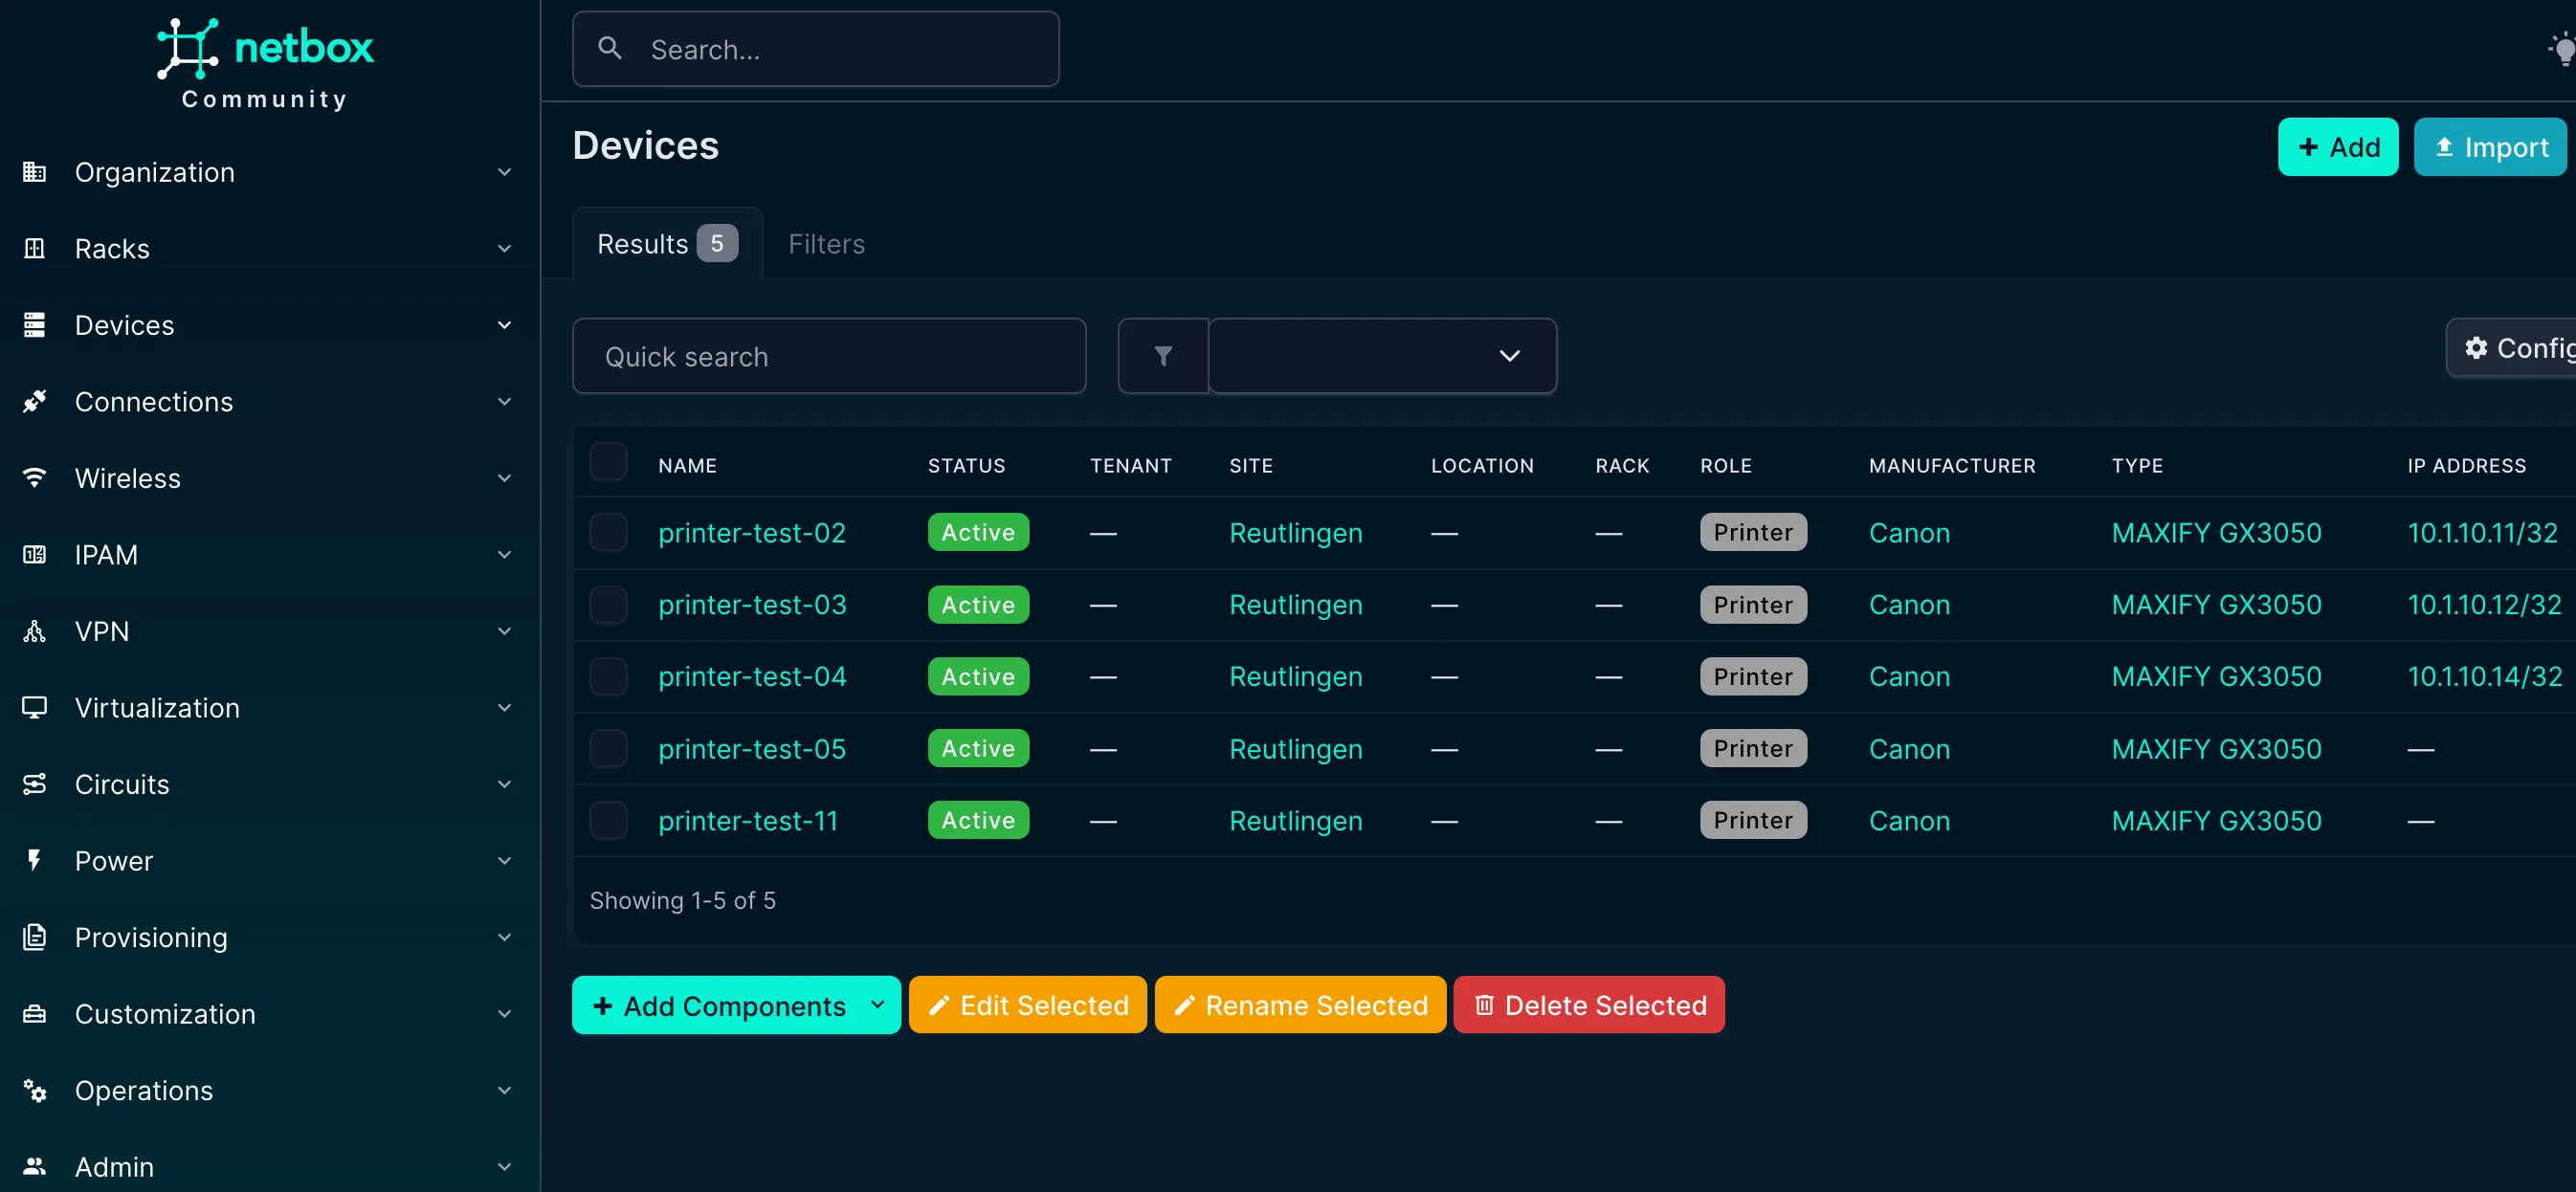
Task: Open IP address 10.1.10.14/32
Action: pos(2484,677)
